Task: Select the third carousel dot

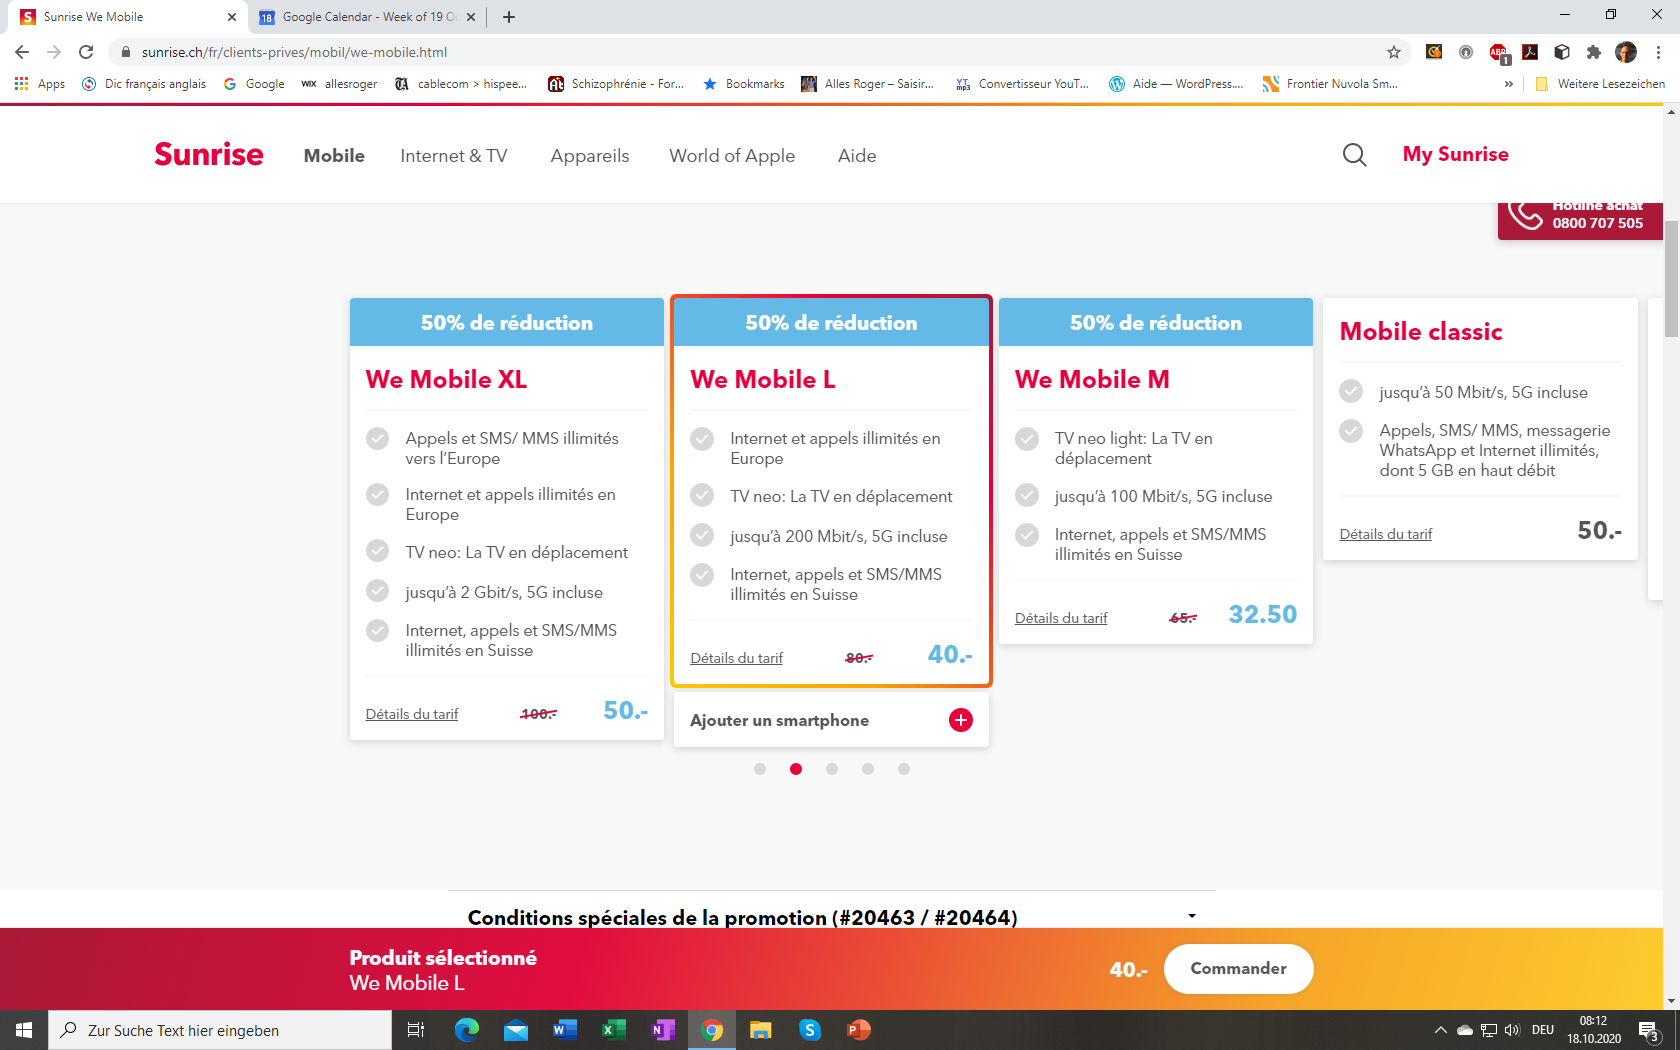Action: (832, 769)
